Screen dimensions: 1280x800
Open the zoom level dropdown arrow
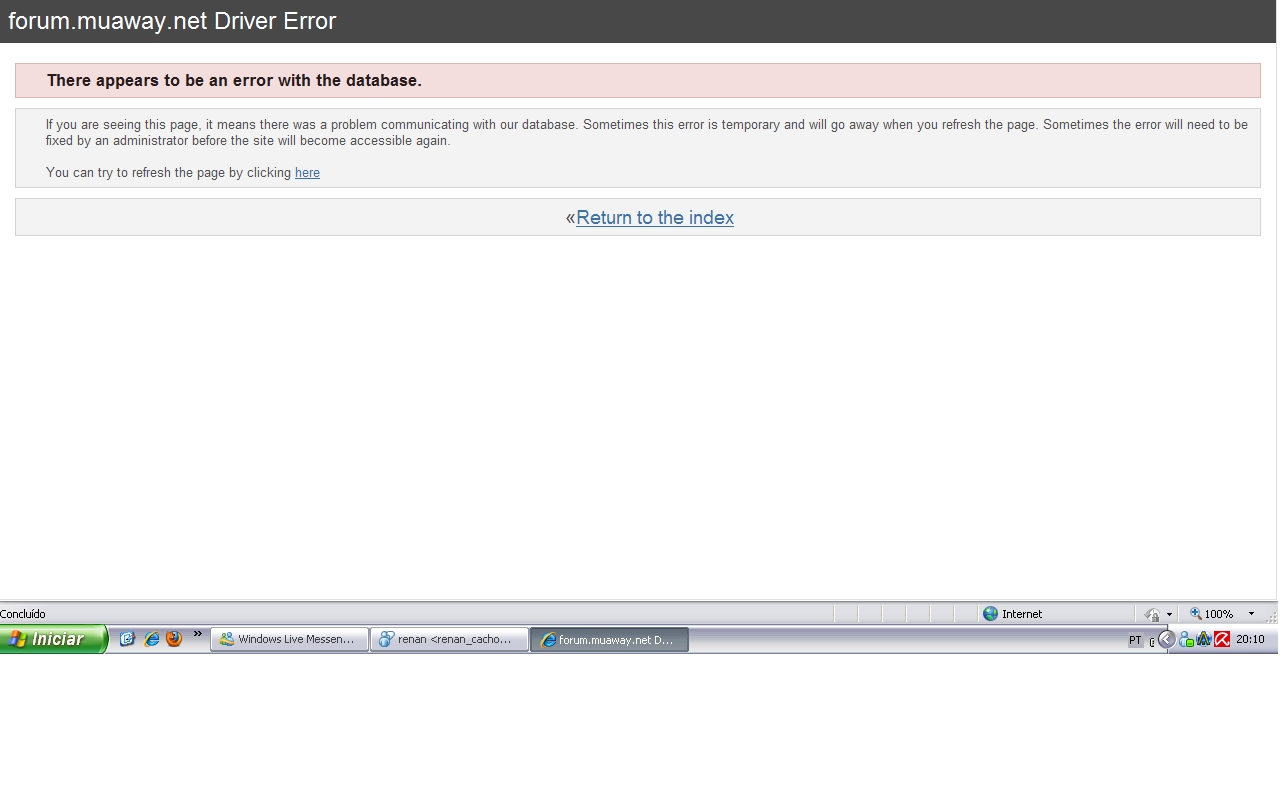[x=1251, y=614]
